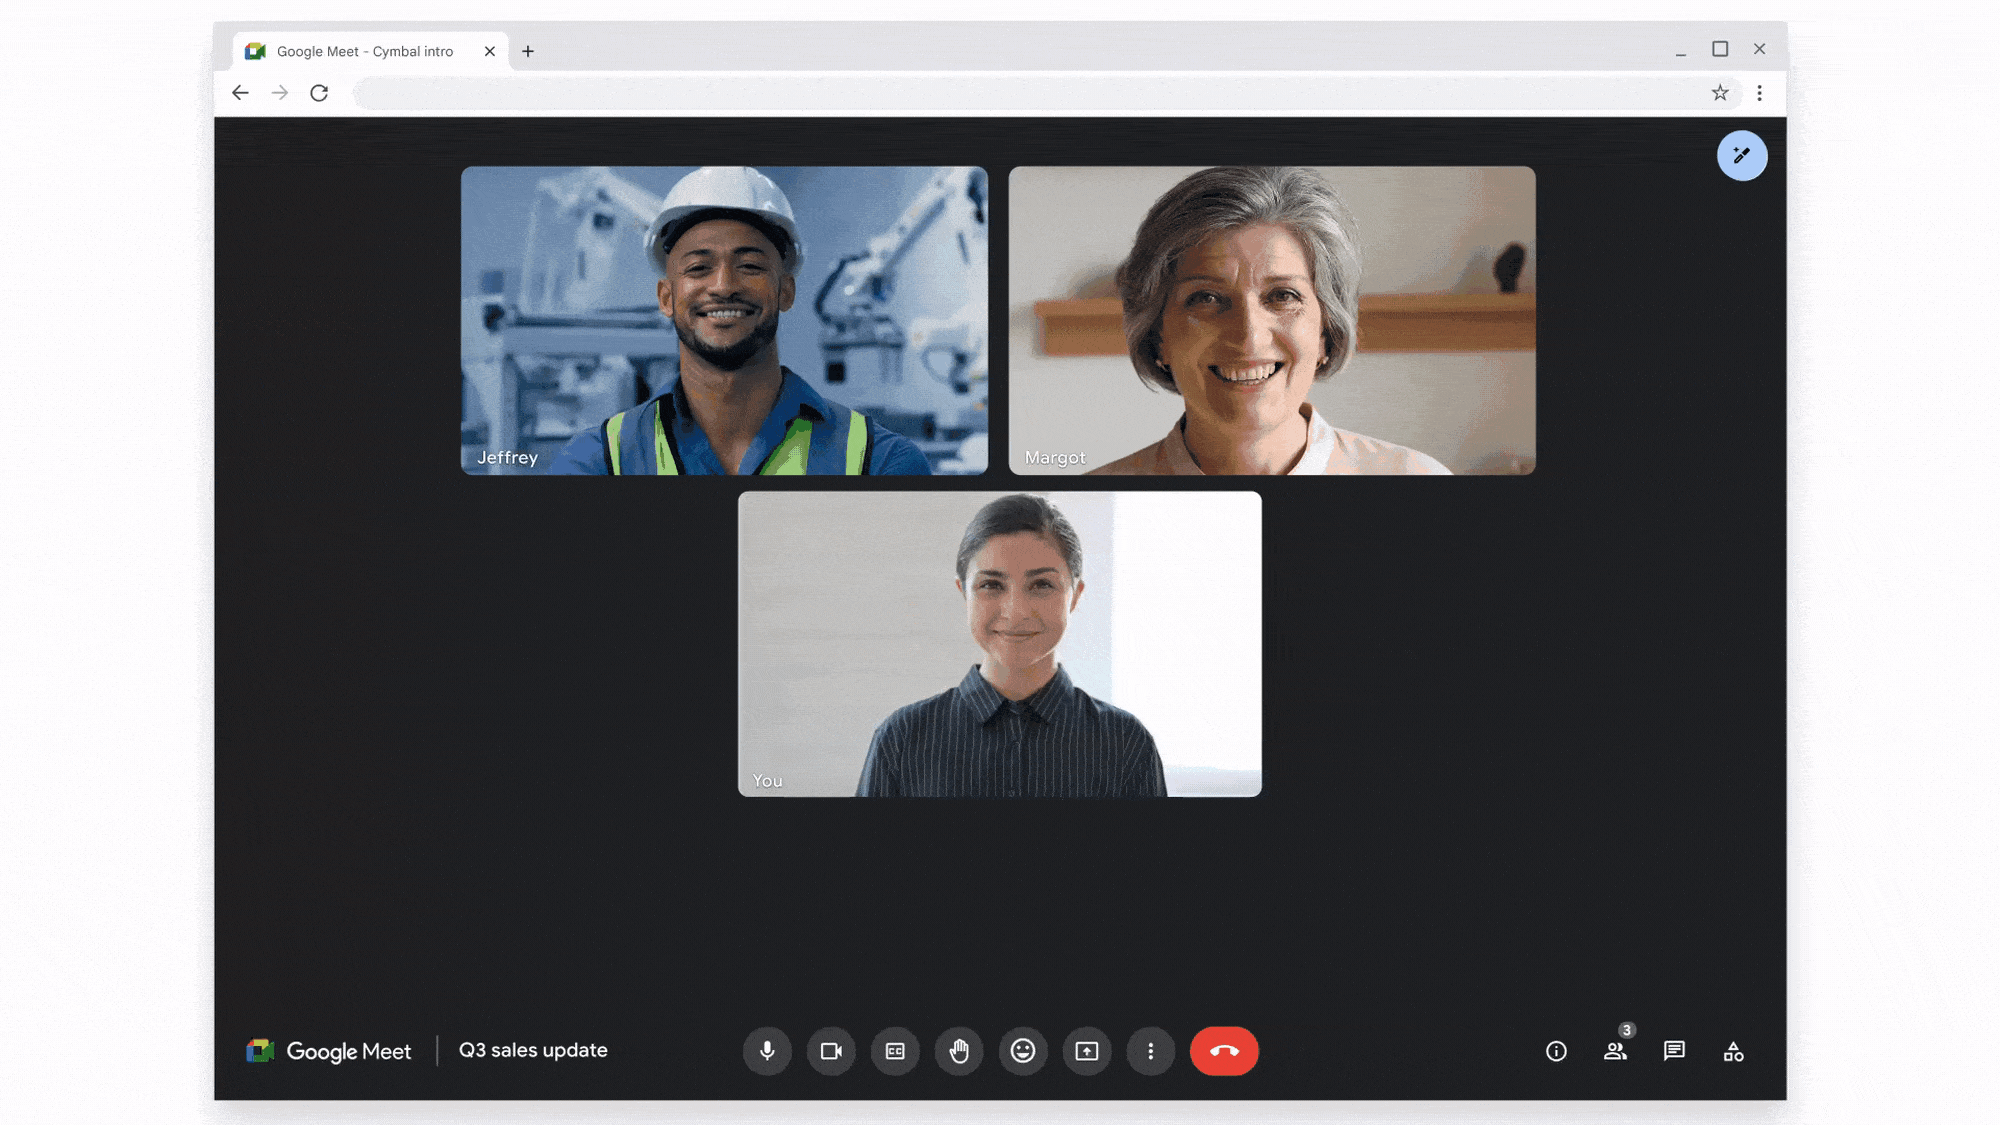Raise your hand
Screen dimensions: 2000x1125
[957, 1051]
